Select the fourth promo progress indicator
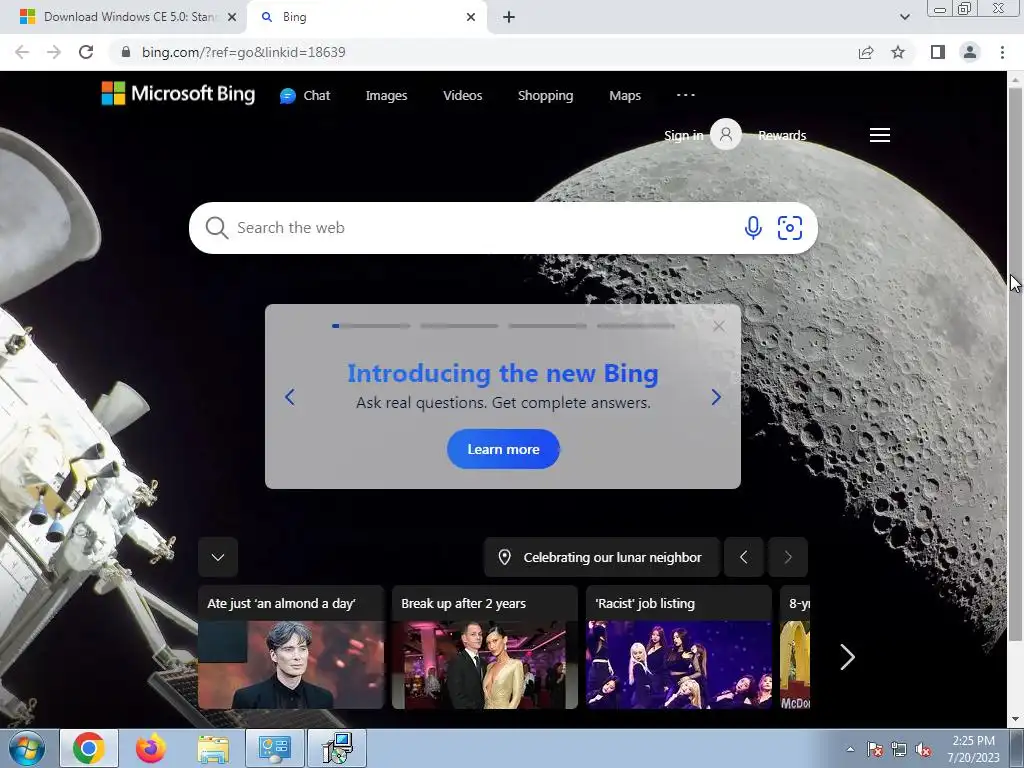This screenshot has height=768, width=1024. pos(635,326)
